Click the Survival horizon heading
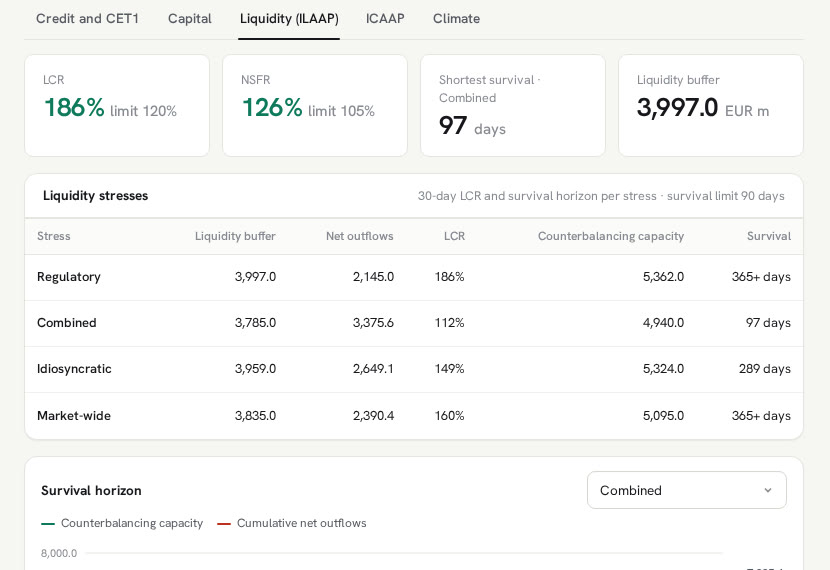Screen dimensions: 830x570 coord(91,491)
